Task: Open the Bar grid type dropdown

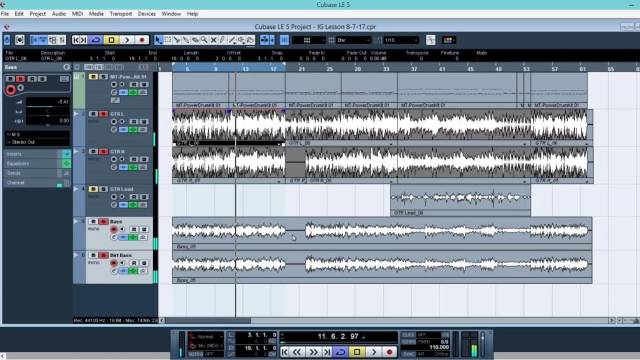Action: coord(353,40)
